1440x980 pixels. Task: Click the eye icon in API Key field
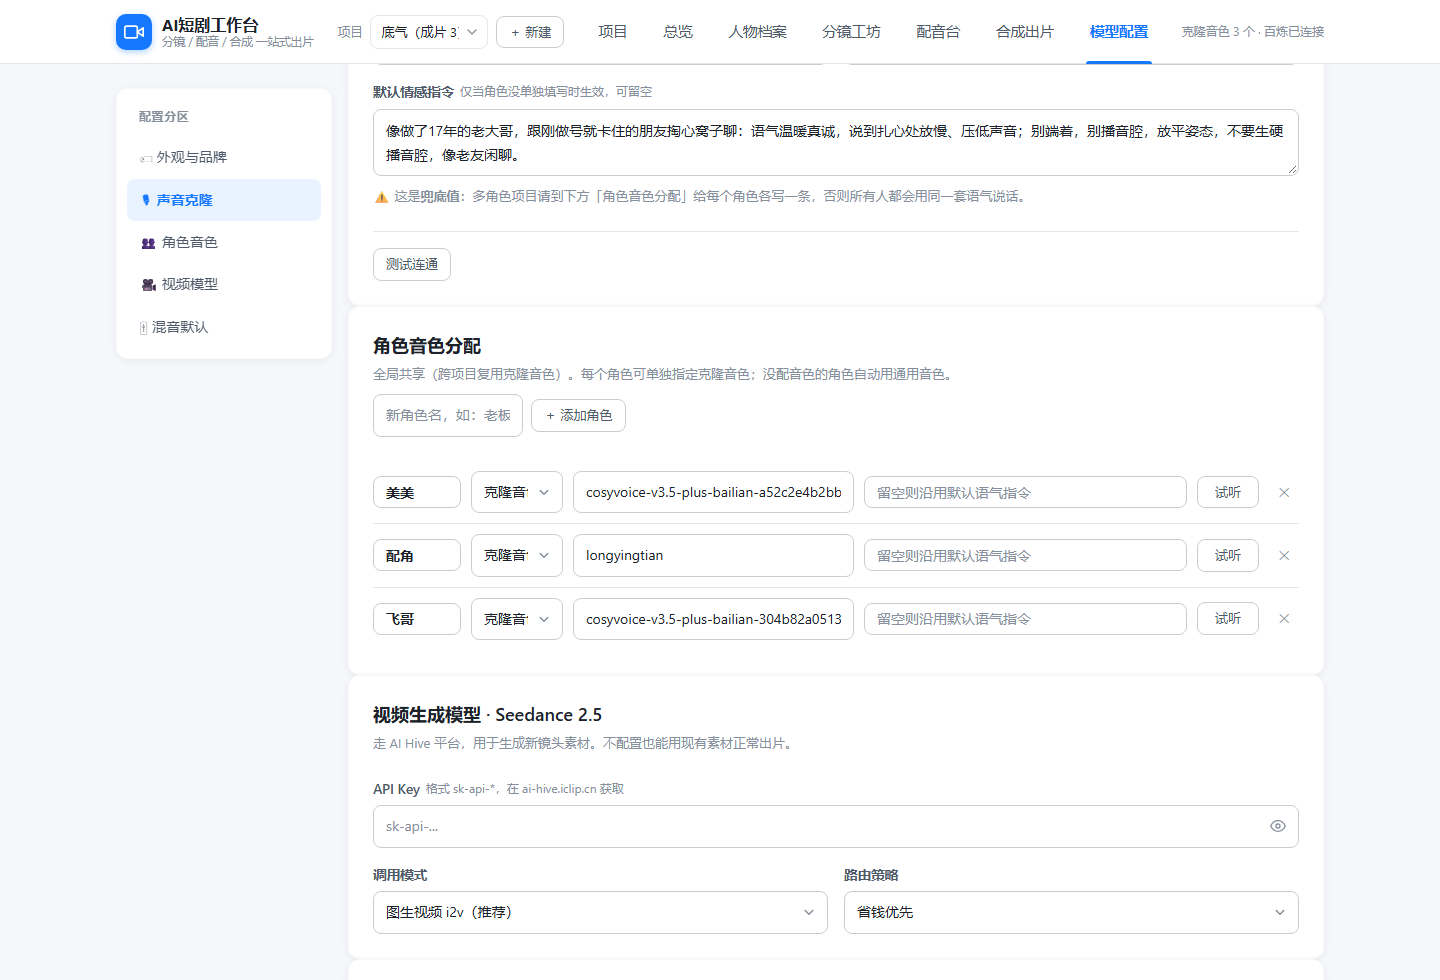click(x=1277, y=826)
